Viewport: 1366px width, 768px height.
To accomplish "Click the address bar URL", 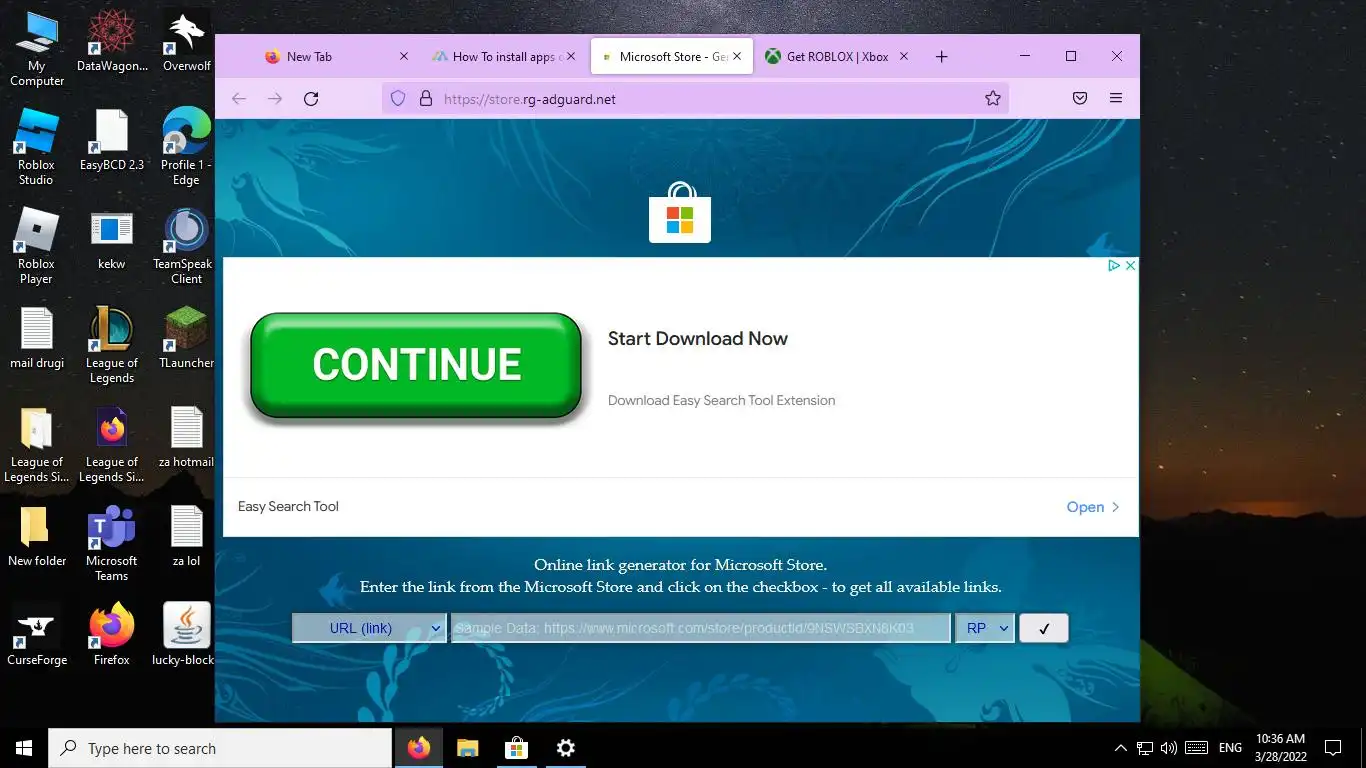I will tap(530, 99).
